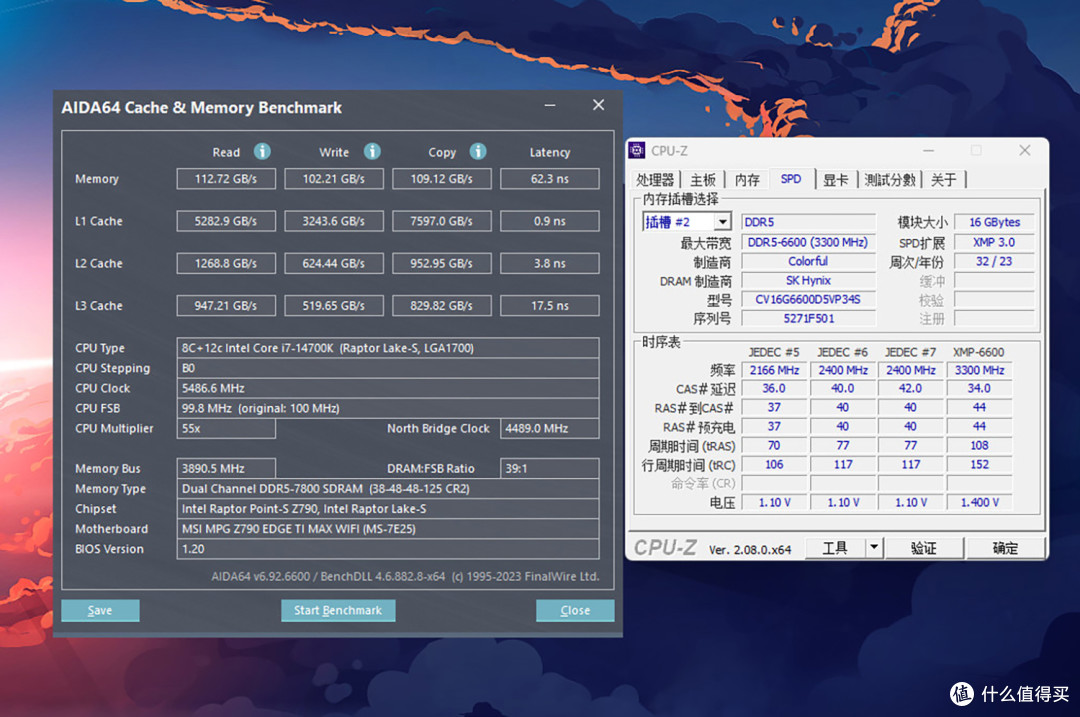This screenshot has width=1080, height=717.
Task: Click the JEDEC #5 tRC value 106
Action: click(774, 464)
